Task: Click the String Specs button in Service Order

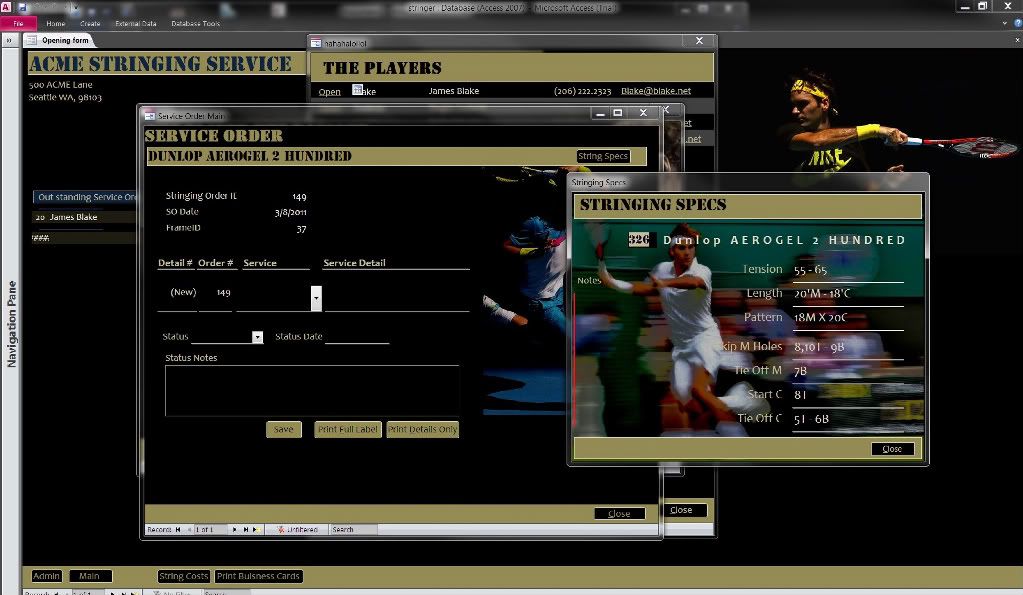Action: tap(603, 157)
